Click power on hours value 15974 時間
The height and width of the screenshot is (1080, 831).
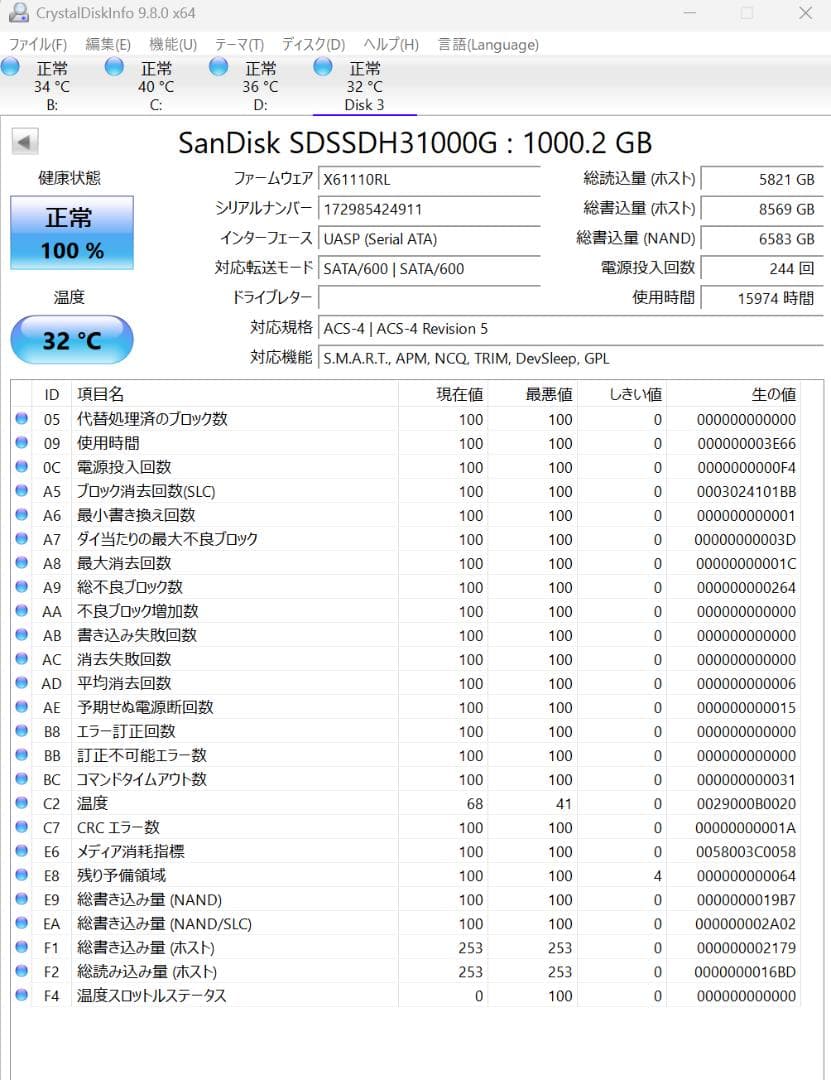click(x=762, y=298)
